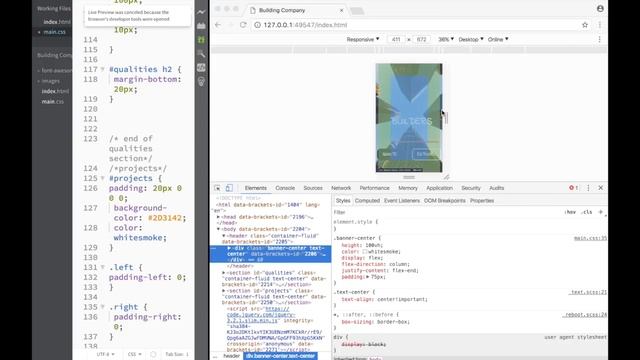The height and width of the screenshot is (360, 640).
Task: Open the Performance tab
Action: pyautogui.click(x=374, y=188)
